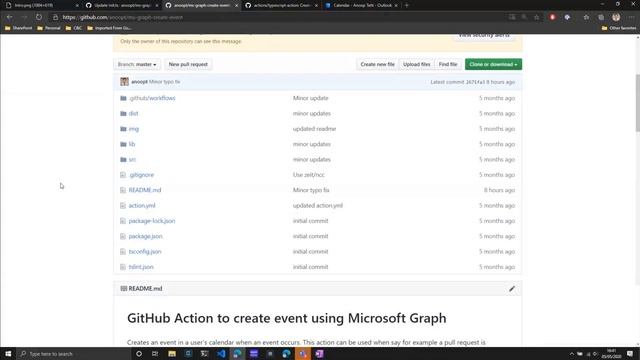Open the lib folder

[x=132, y=144]
